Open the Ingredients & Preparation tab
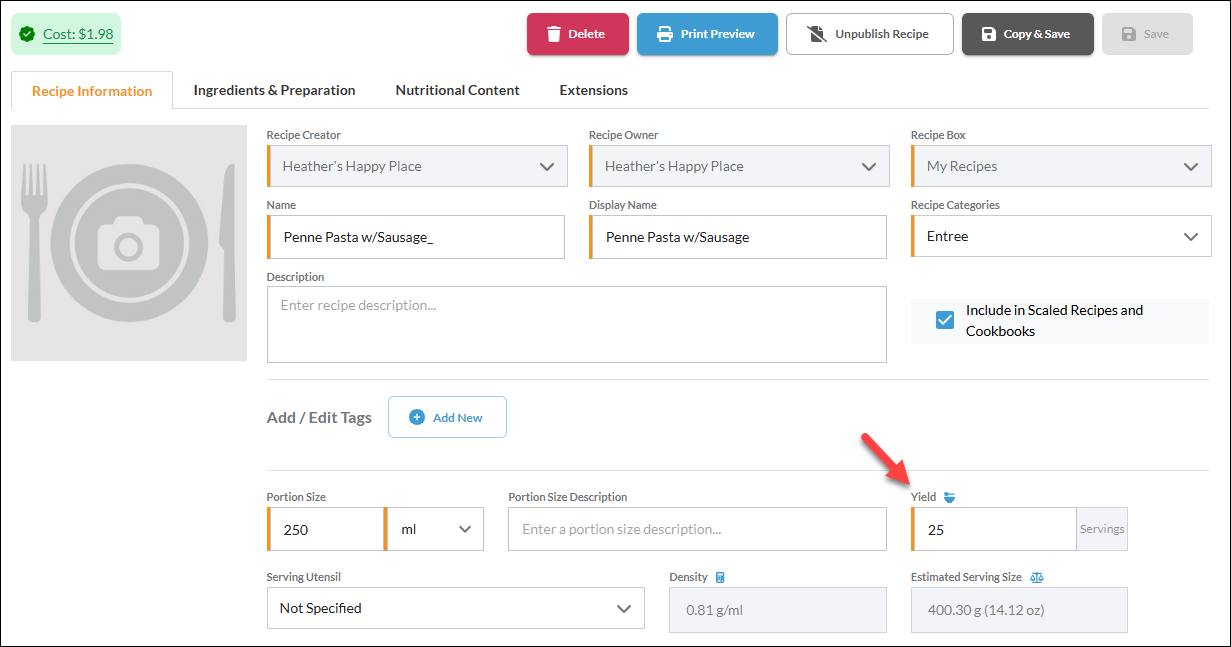 pyautogui.click(x=274, y=90)
